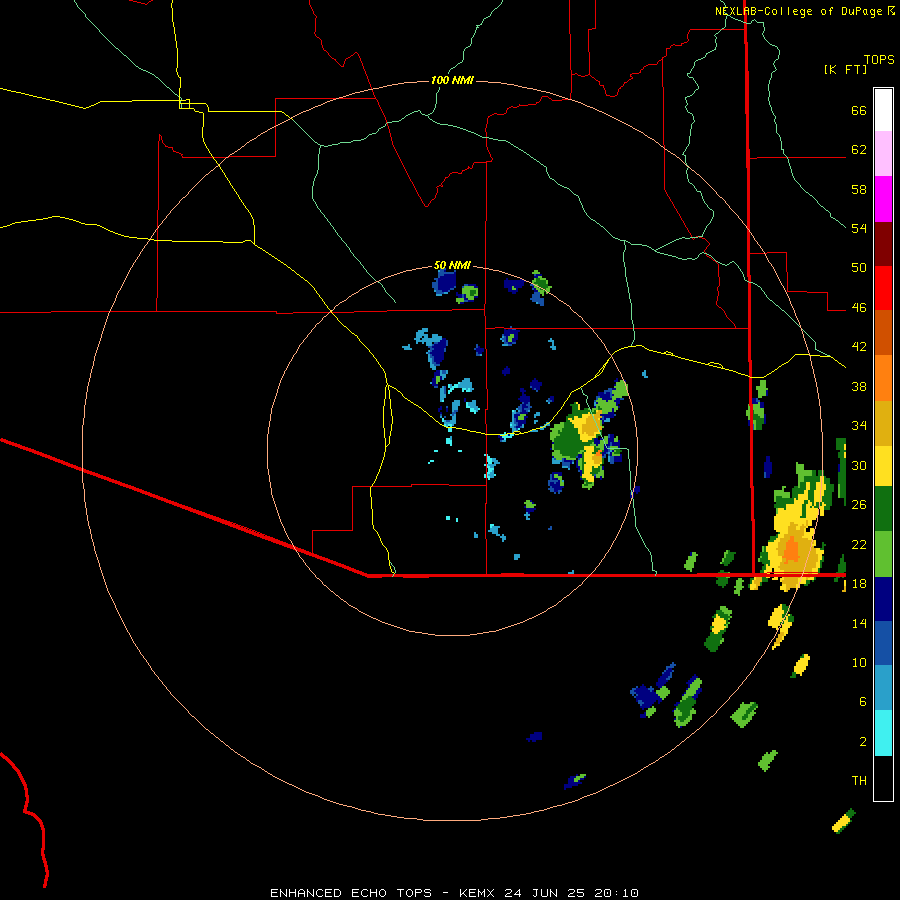Click the legend value 50
This screenshot has width=900, height=900.
(x=859, y=268)
